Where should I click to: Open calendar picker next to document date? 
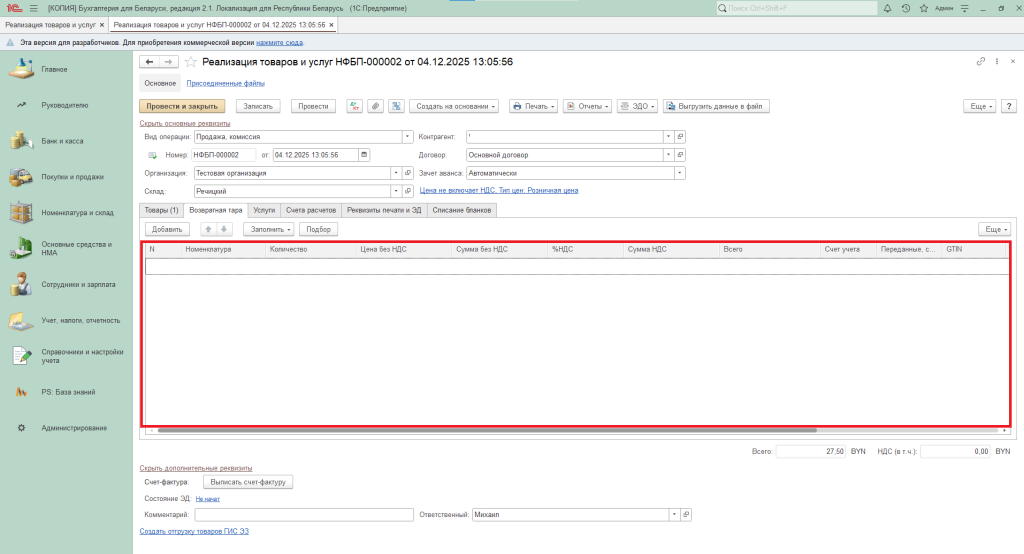(x=364, y=155)
